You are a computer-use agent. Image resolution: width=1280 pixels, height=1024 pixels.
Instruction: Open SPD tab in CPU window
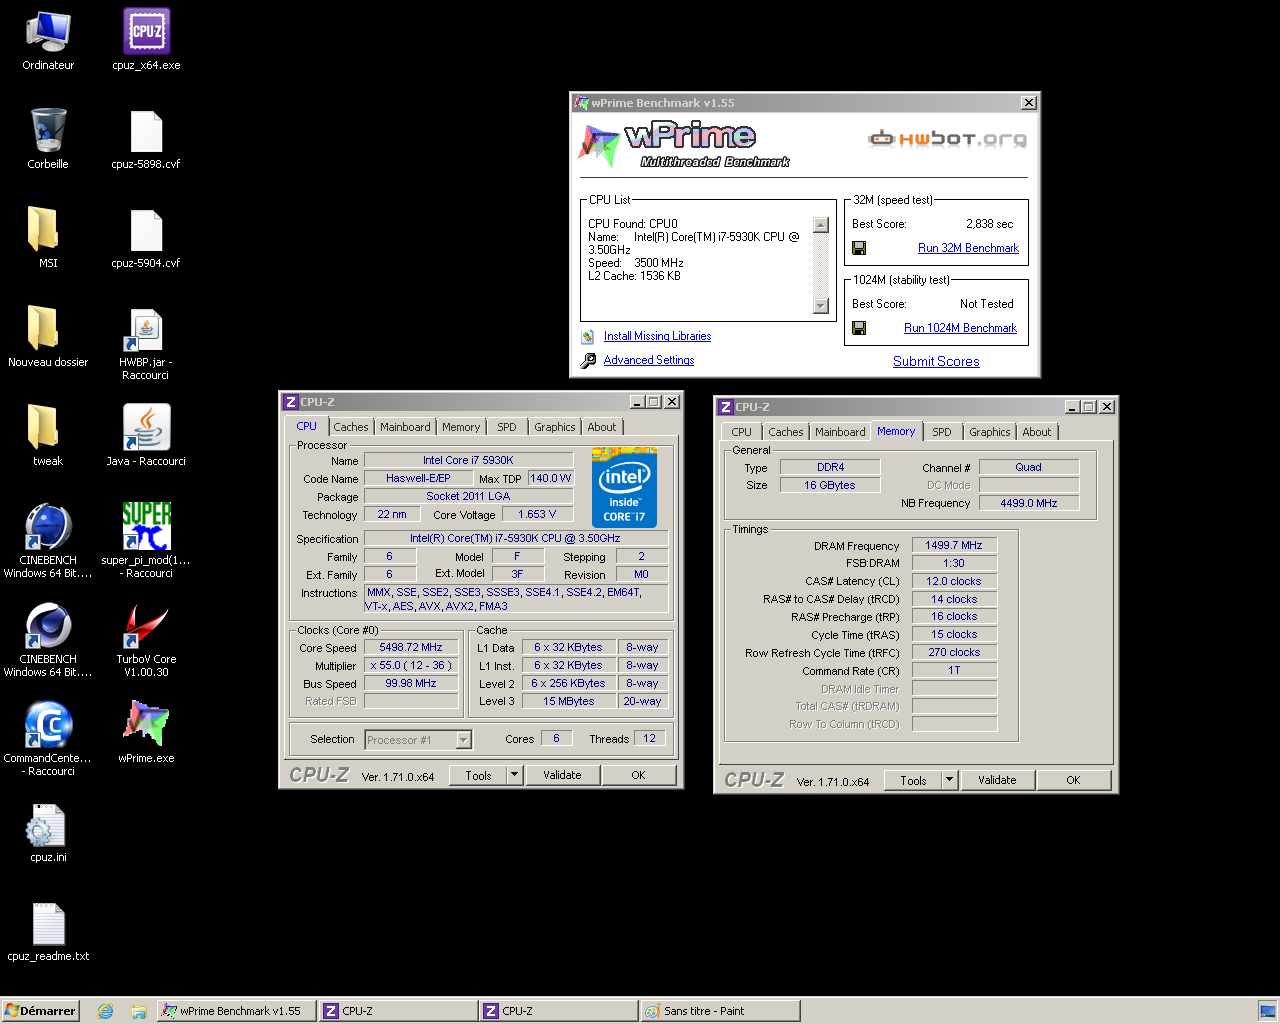507,427
